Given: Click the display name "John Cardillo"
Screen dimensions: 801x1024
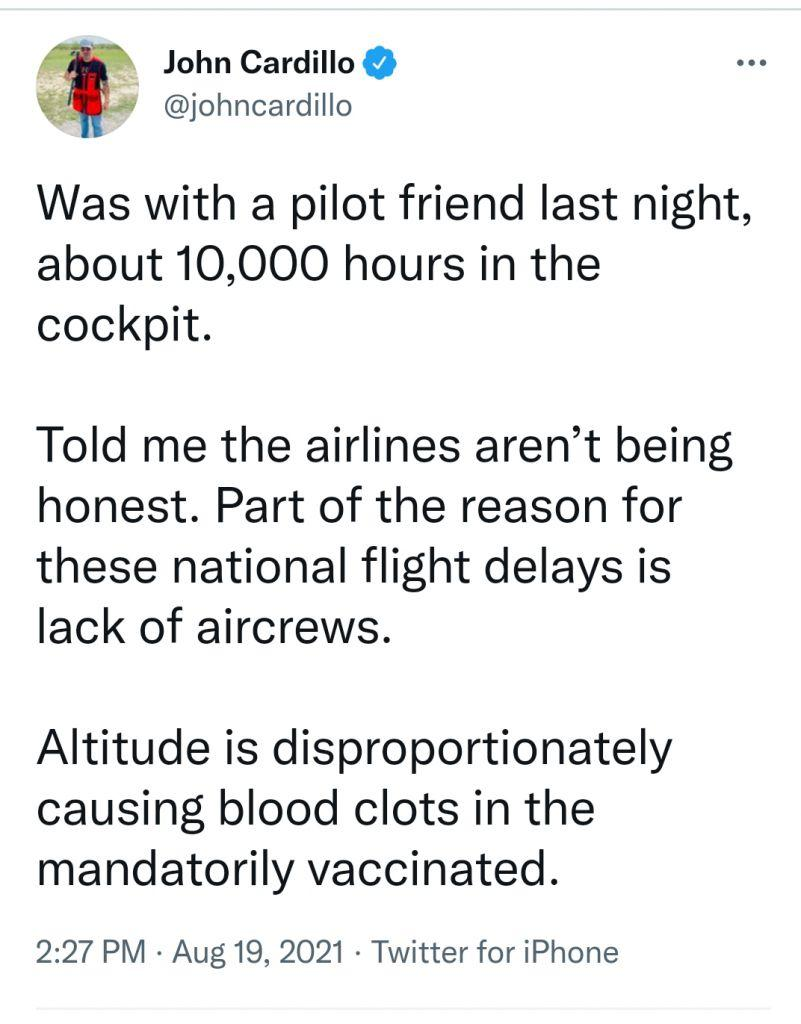Looking at the screenshot, I should (x=258, y=64).
